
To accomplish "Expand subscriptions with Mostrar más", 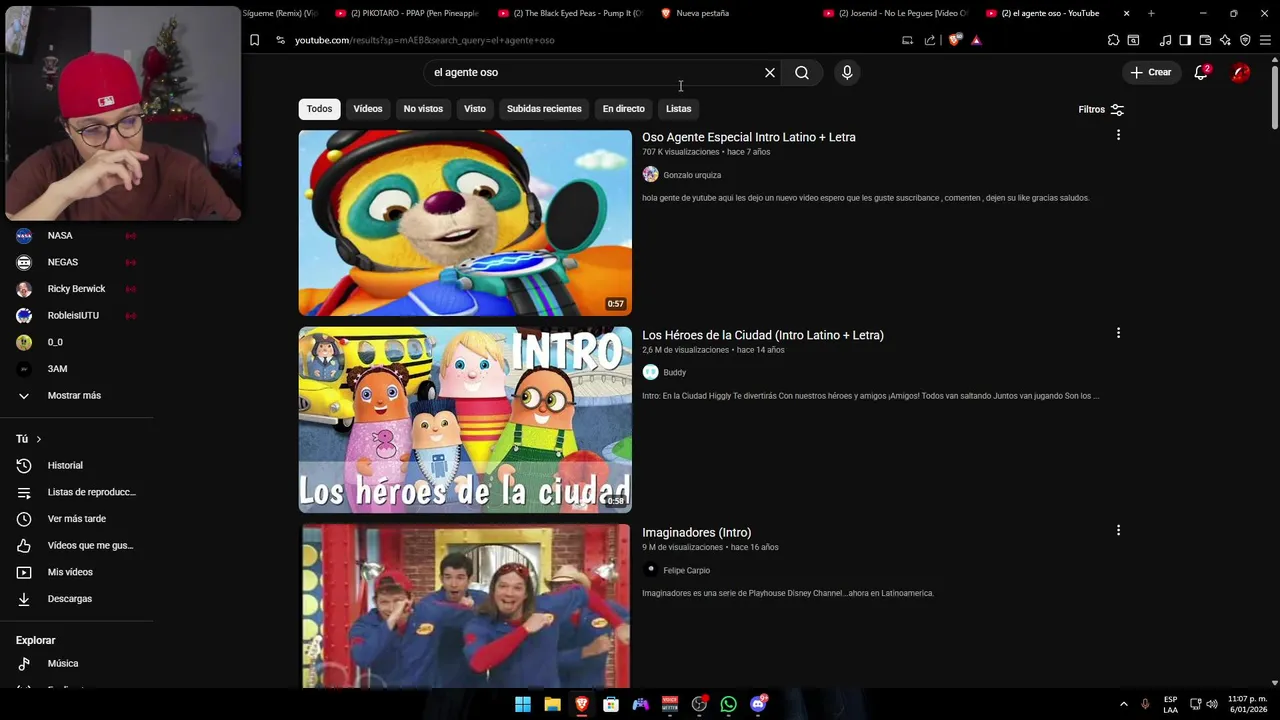I will click(76, 395).
